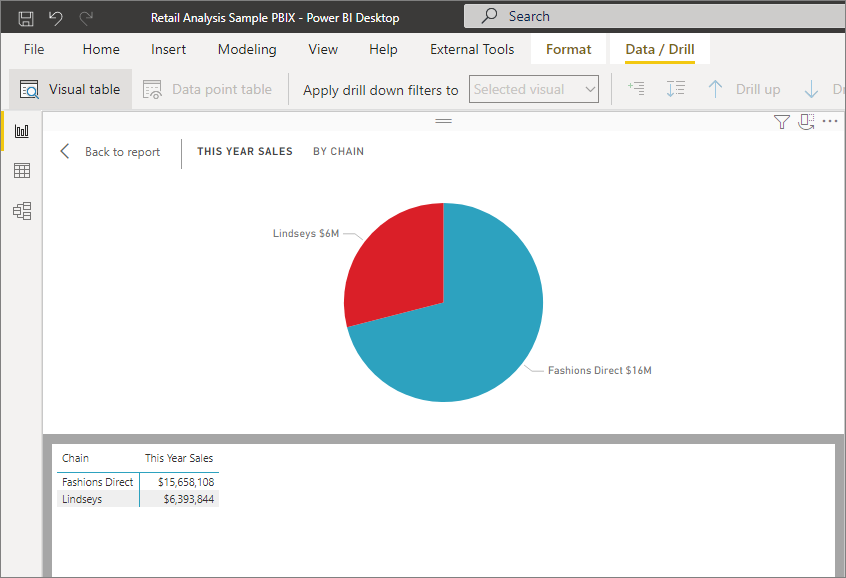846x578 pixels.
Task: Switch to the Format ribbon tab
Action: click(x=568, y=48)
